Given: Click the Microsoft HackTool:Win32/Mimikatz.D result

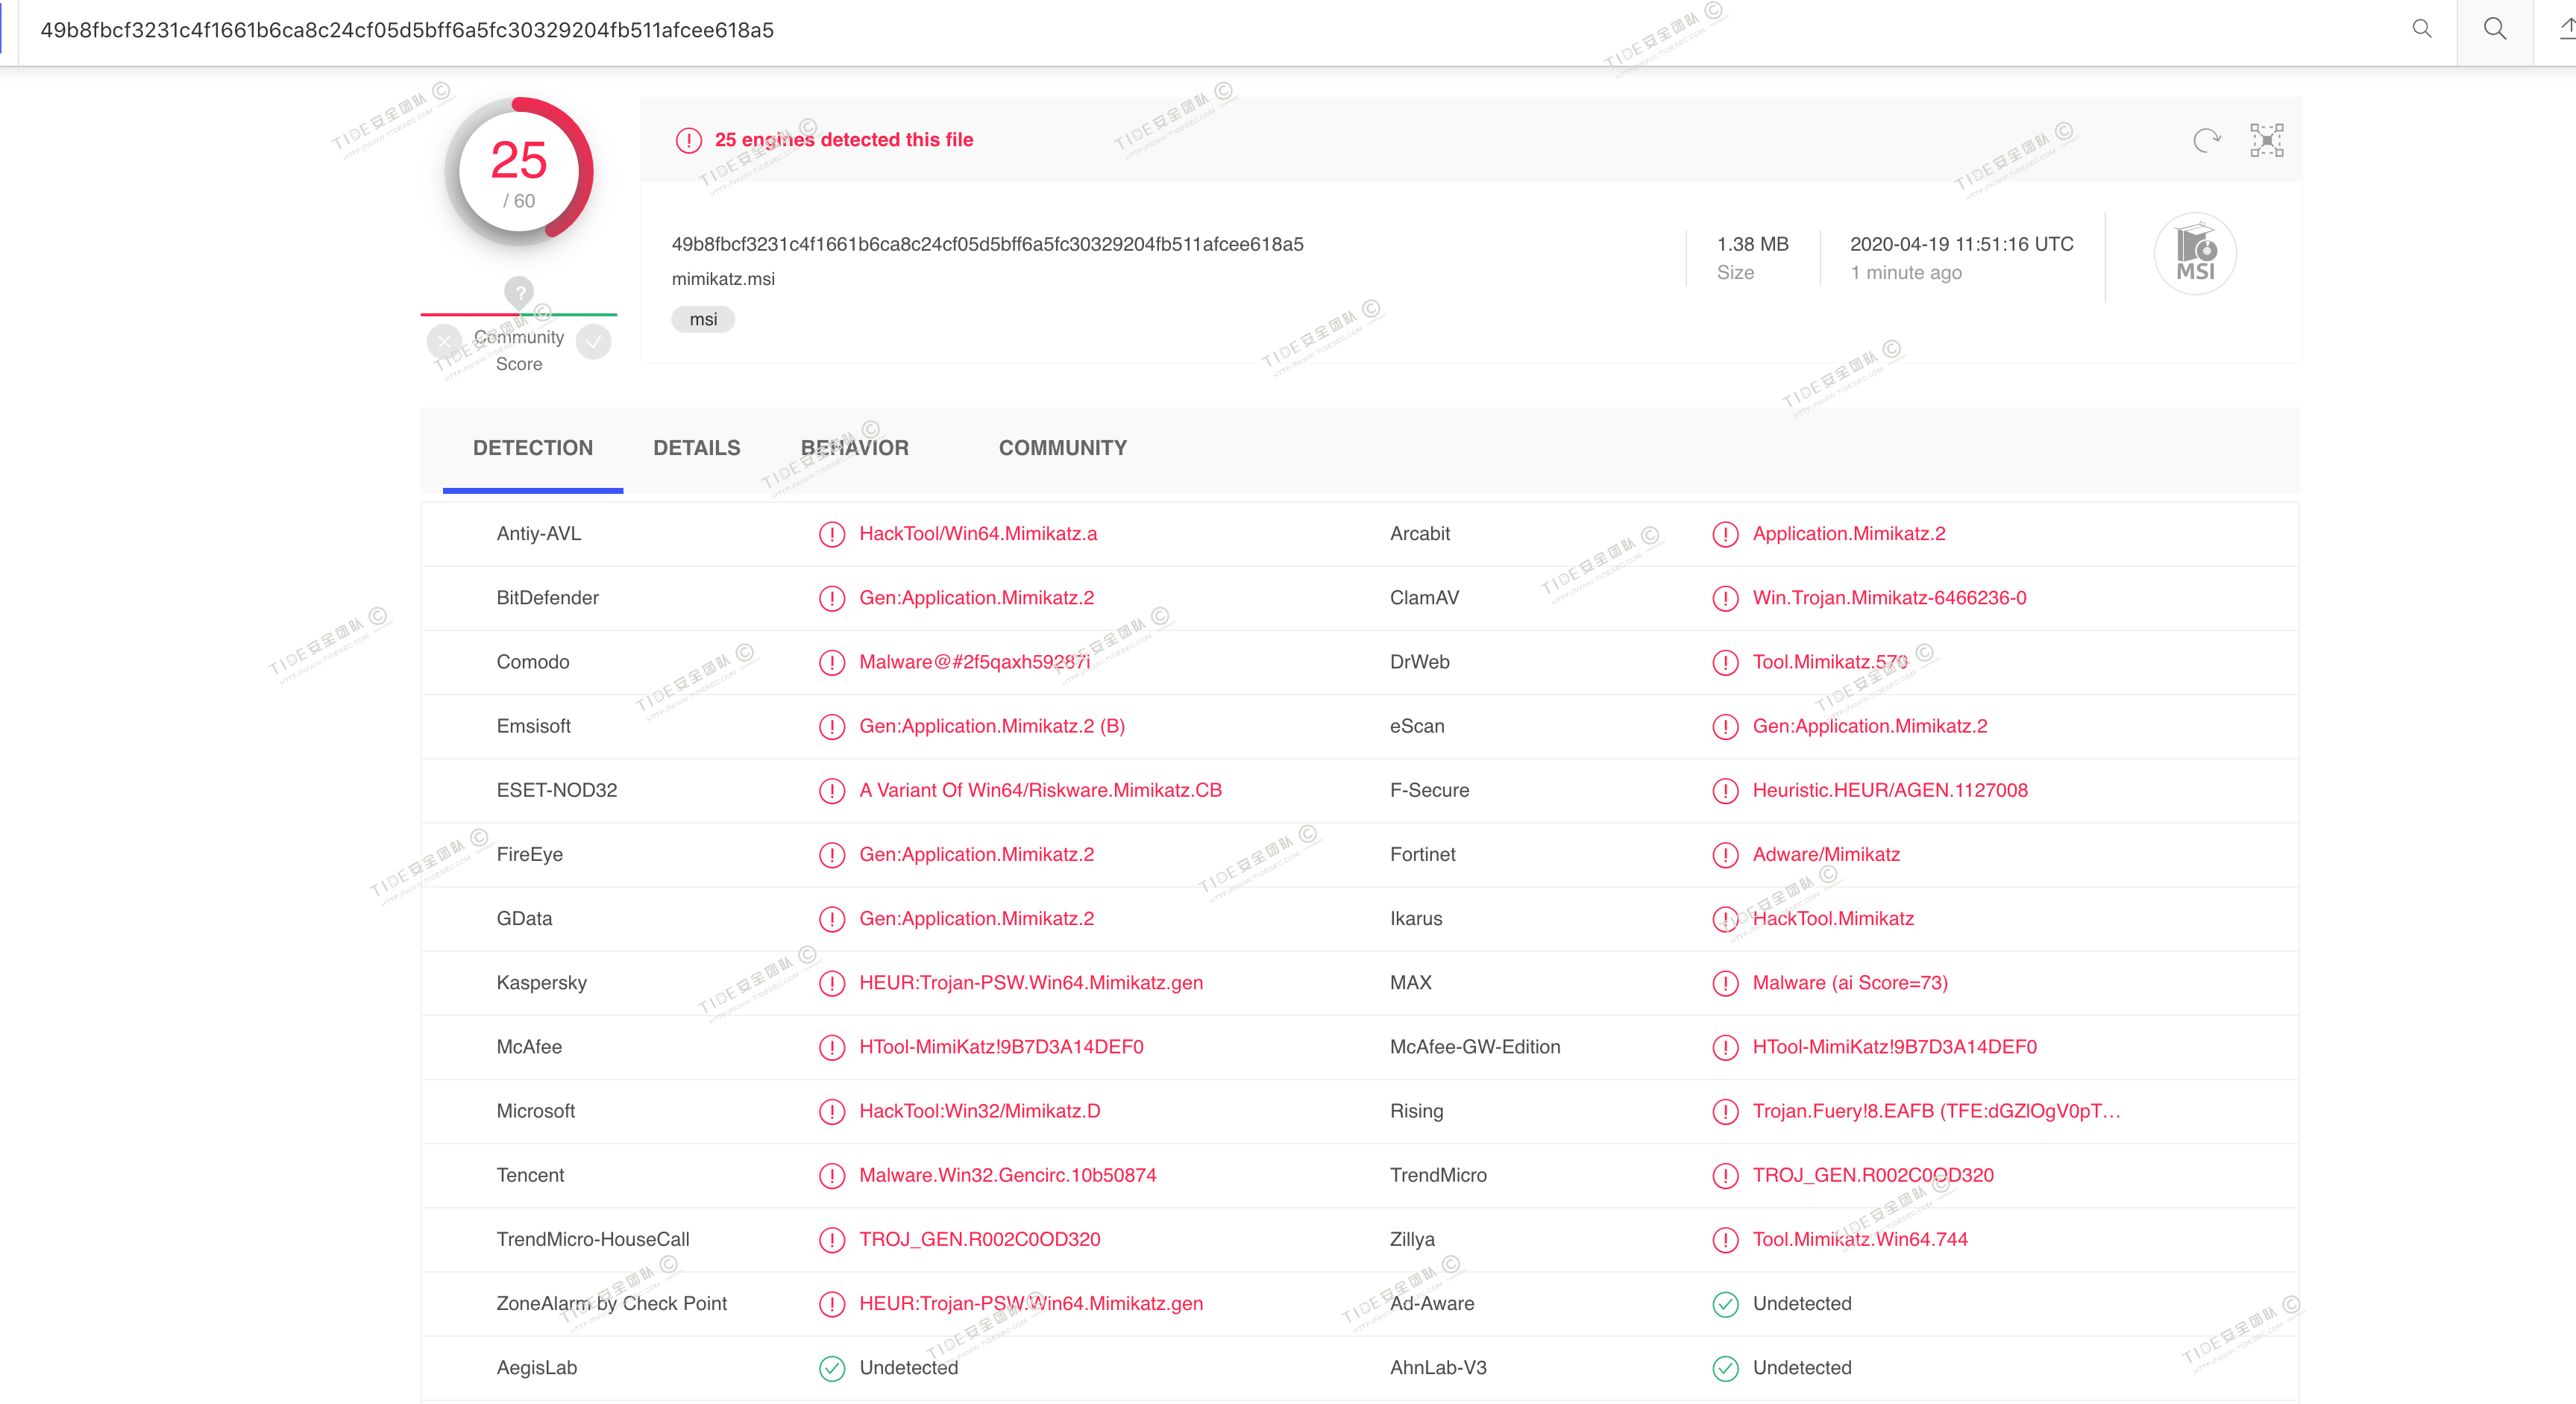Looking at the screenshot, I should pos(979,1111).
